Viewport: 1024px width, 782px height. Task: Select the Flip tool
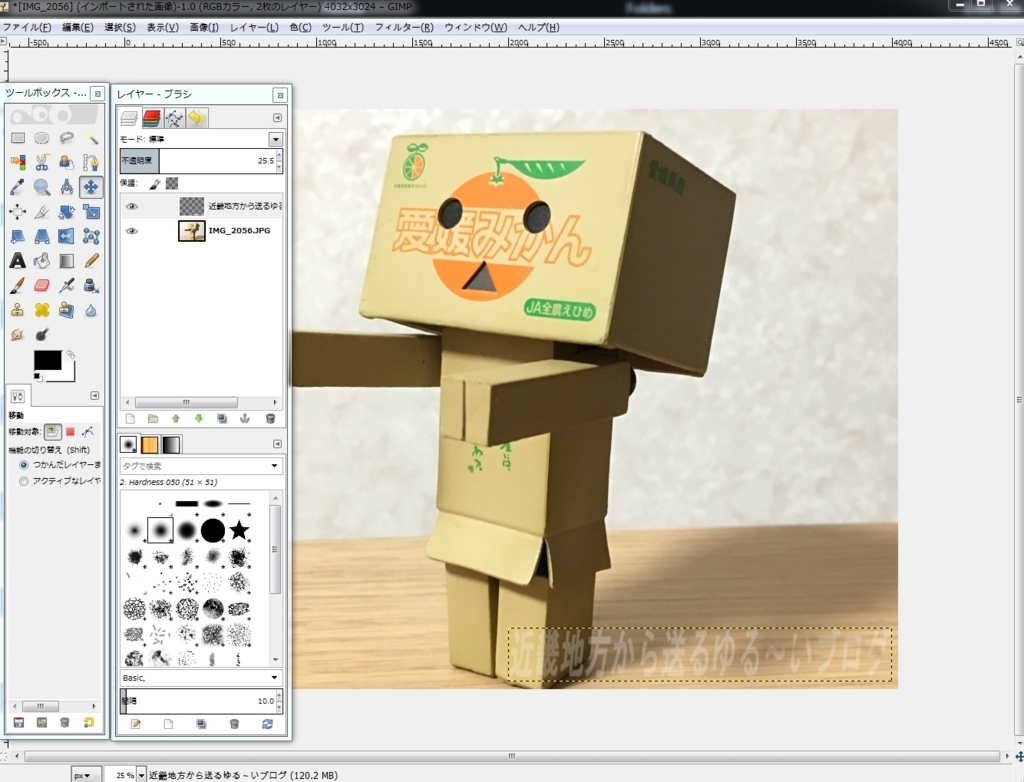[66, 236]
